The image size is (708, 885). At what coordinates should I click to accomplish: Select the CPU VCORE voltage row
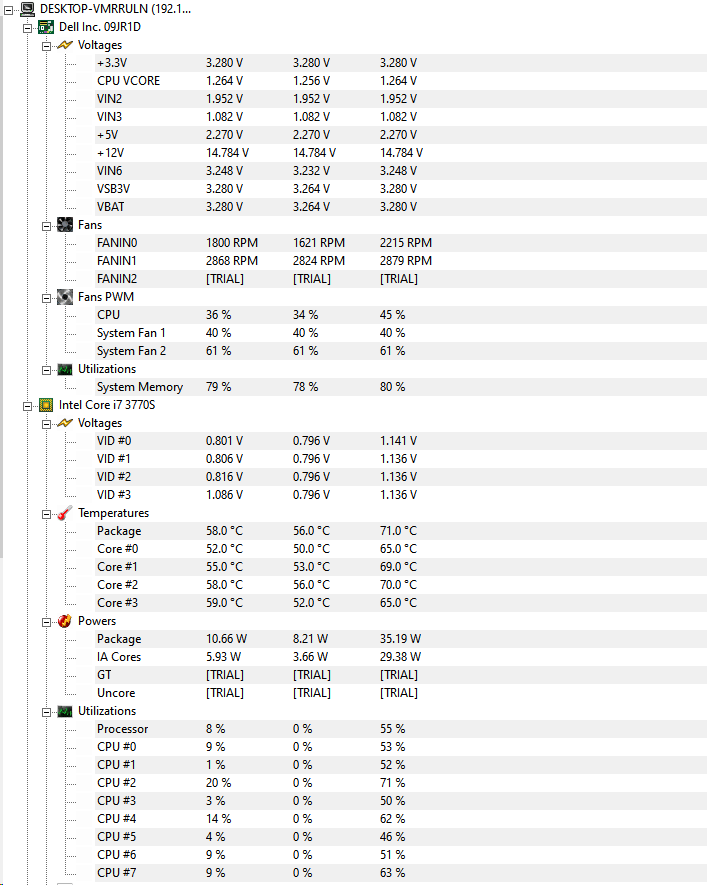(x=128, y=81)
